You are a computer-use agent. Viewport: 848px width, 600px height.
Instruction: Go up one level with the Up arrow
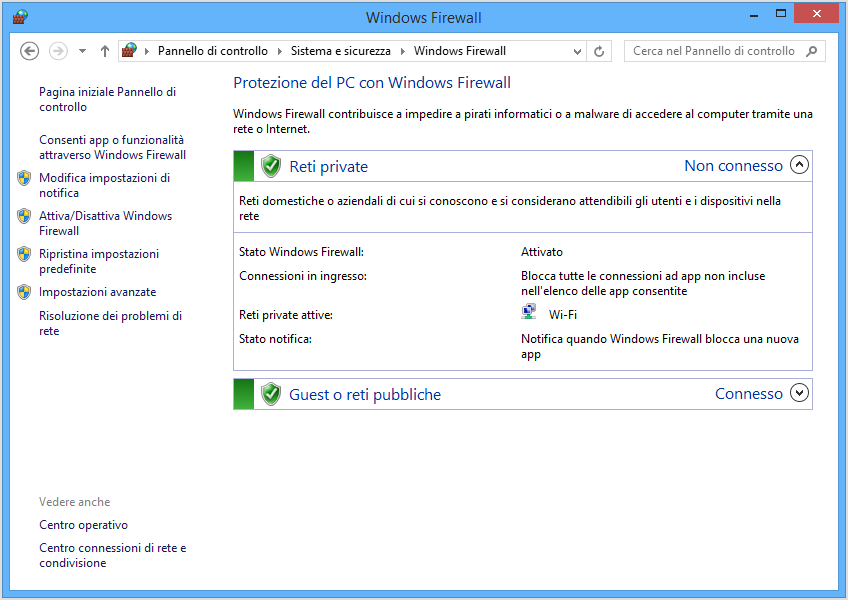105,51
